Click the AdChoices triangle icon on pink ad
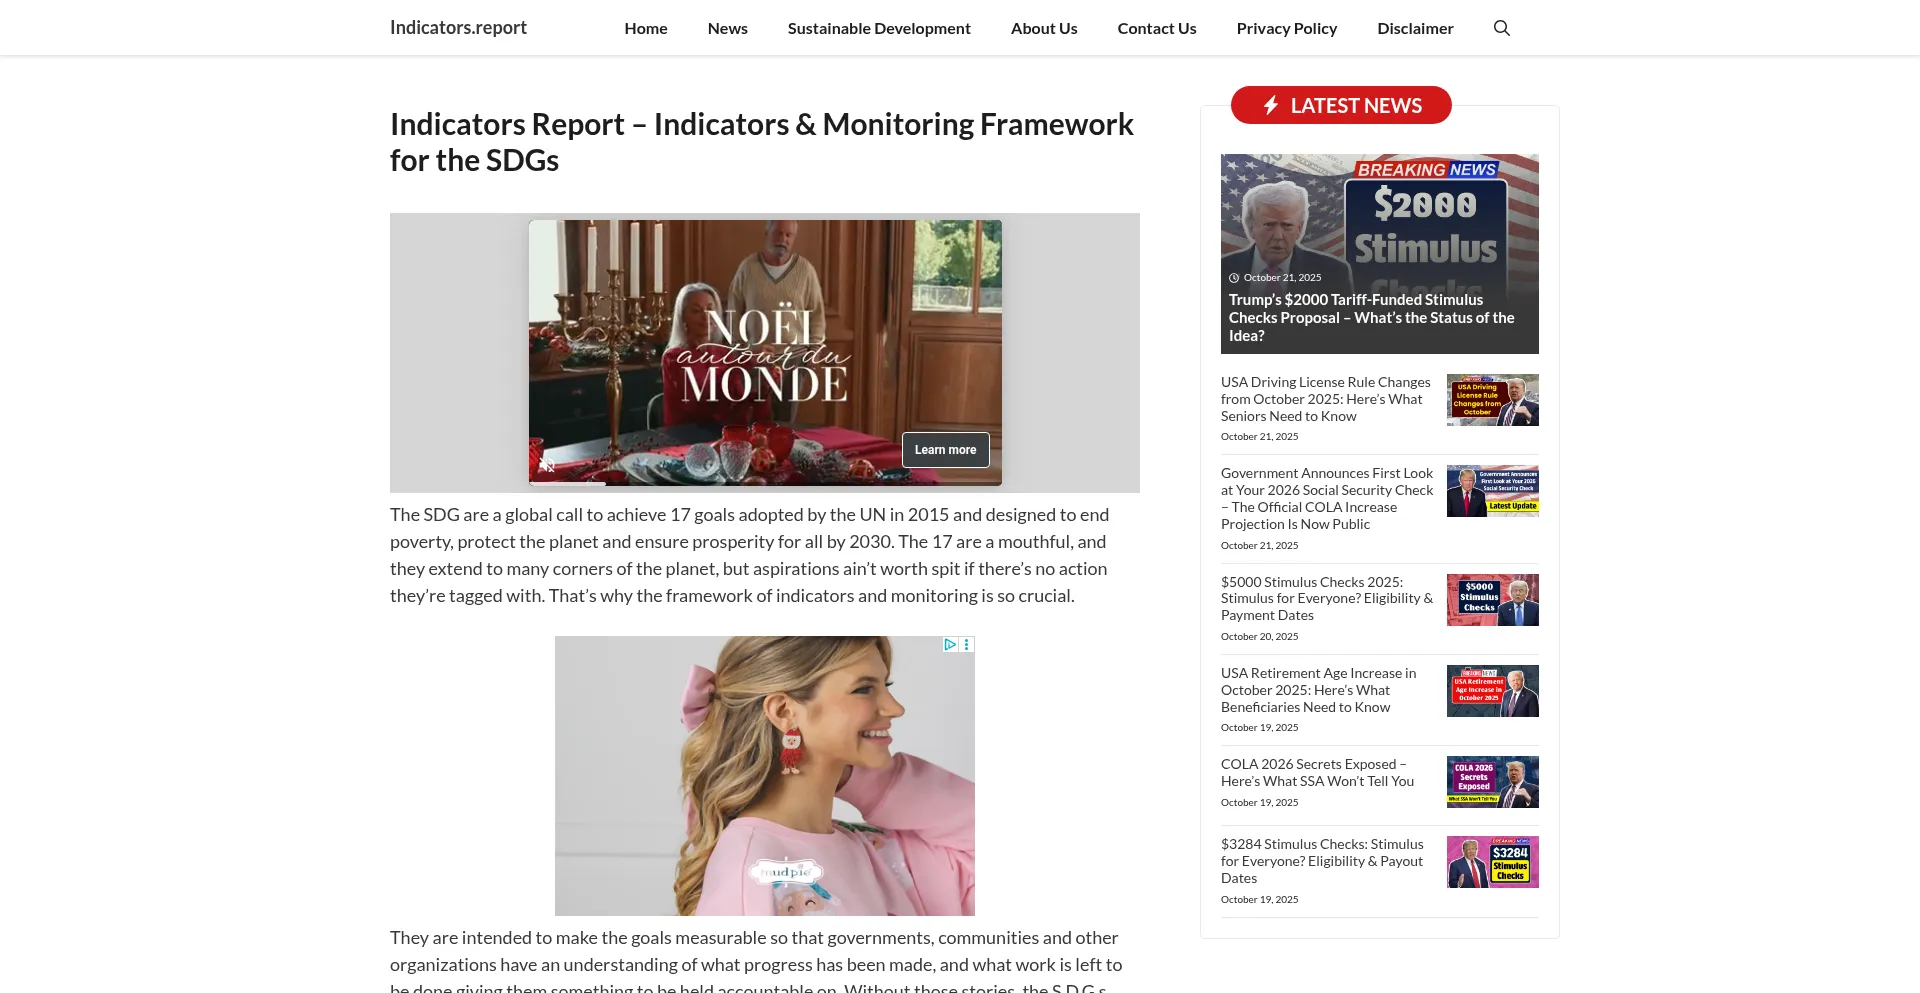 [950, 645]
